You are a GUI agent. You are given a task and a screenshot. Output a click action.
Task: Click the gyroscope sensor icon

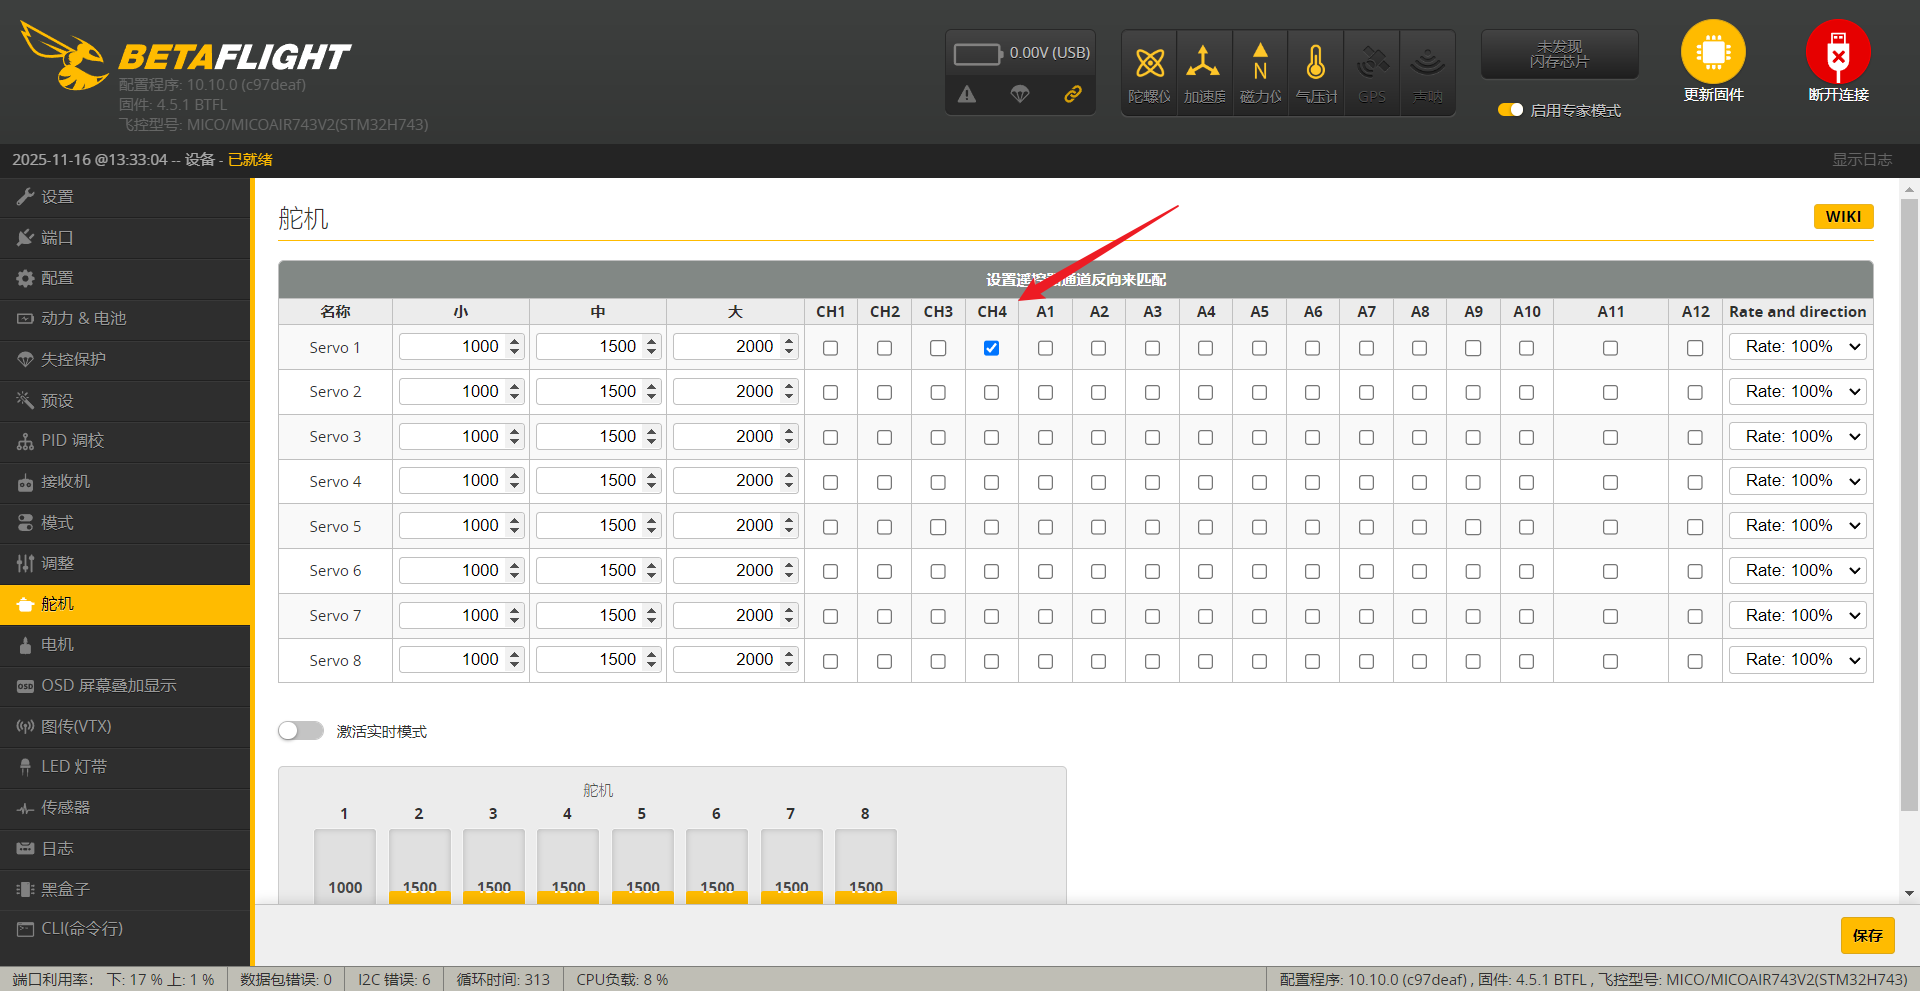[1149, 64]
